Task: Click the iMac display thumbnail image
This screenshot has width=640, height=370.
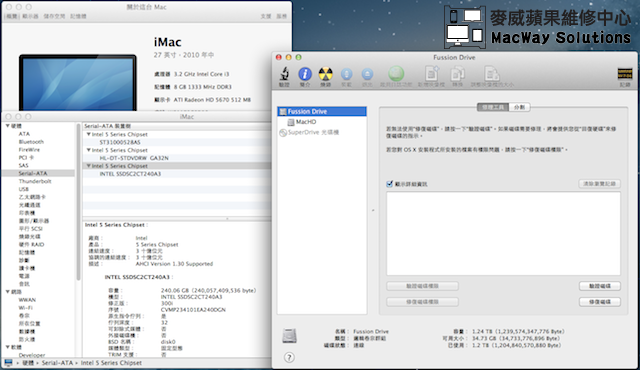Action: pos(78,83)
